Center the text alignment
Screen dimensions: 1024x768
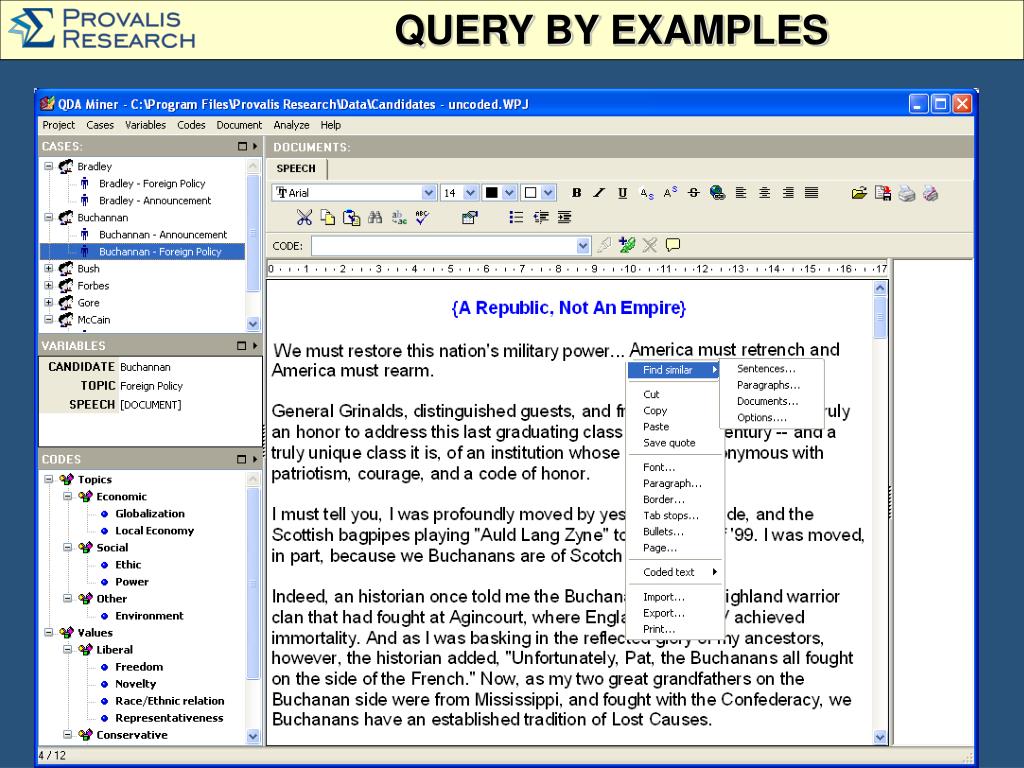click(x=764, y=193)
